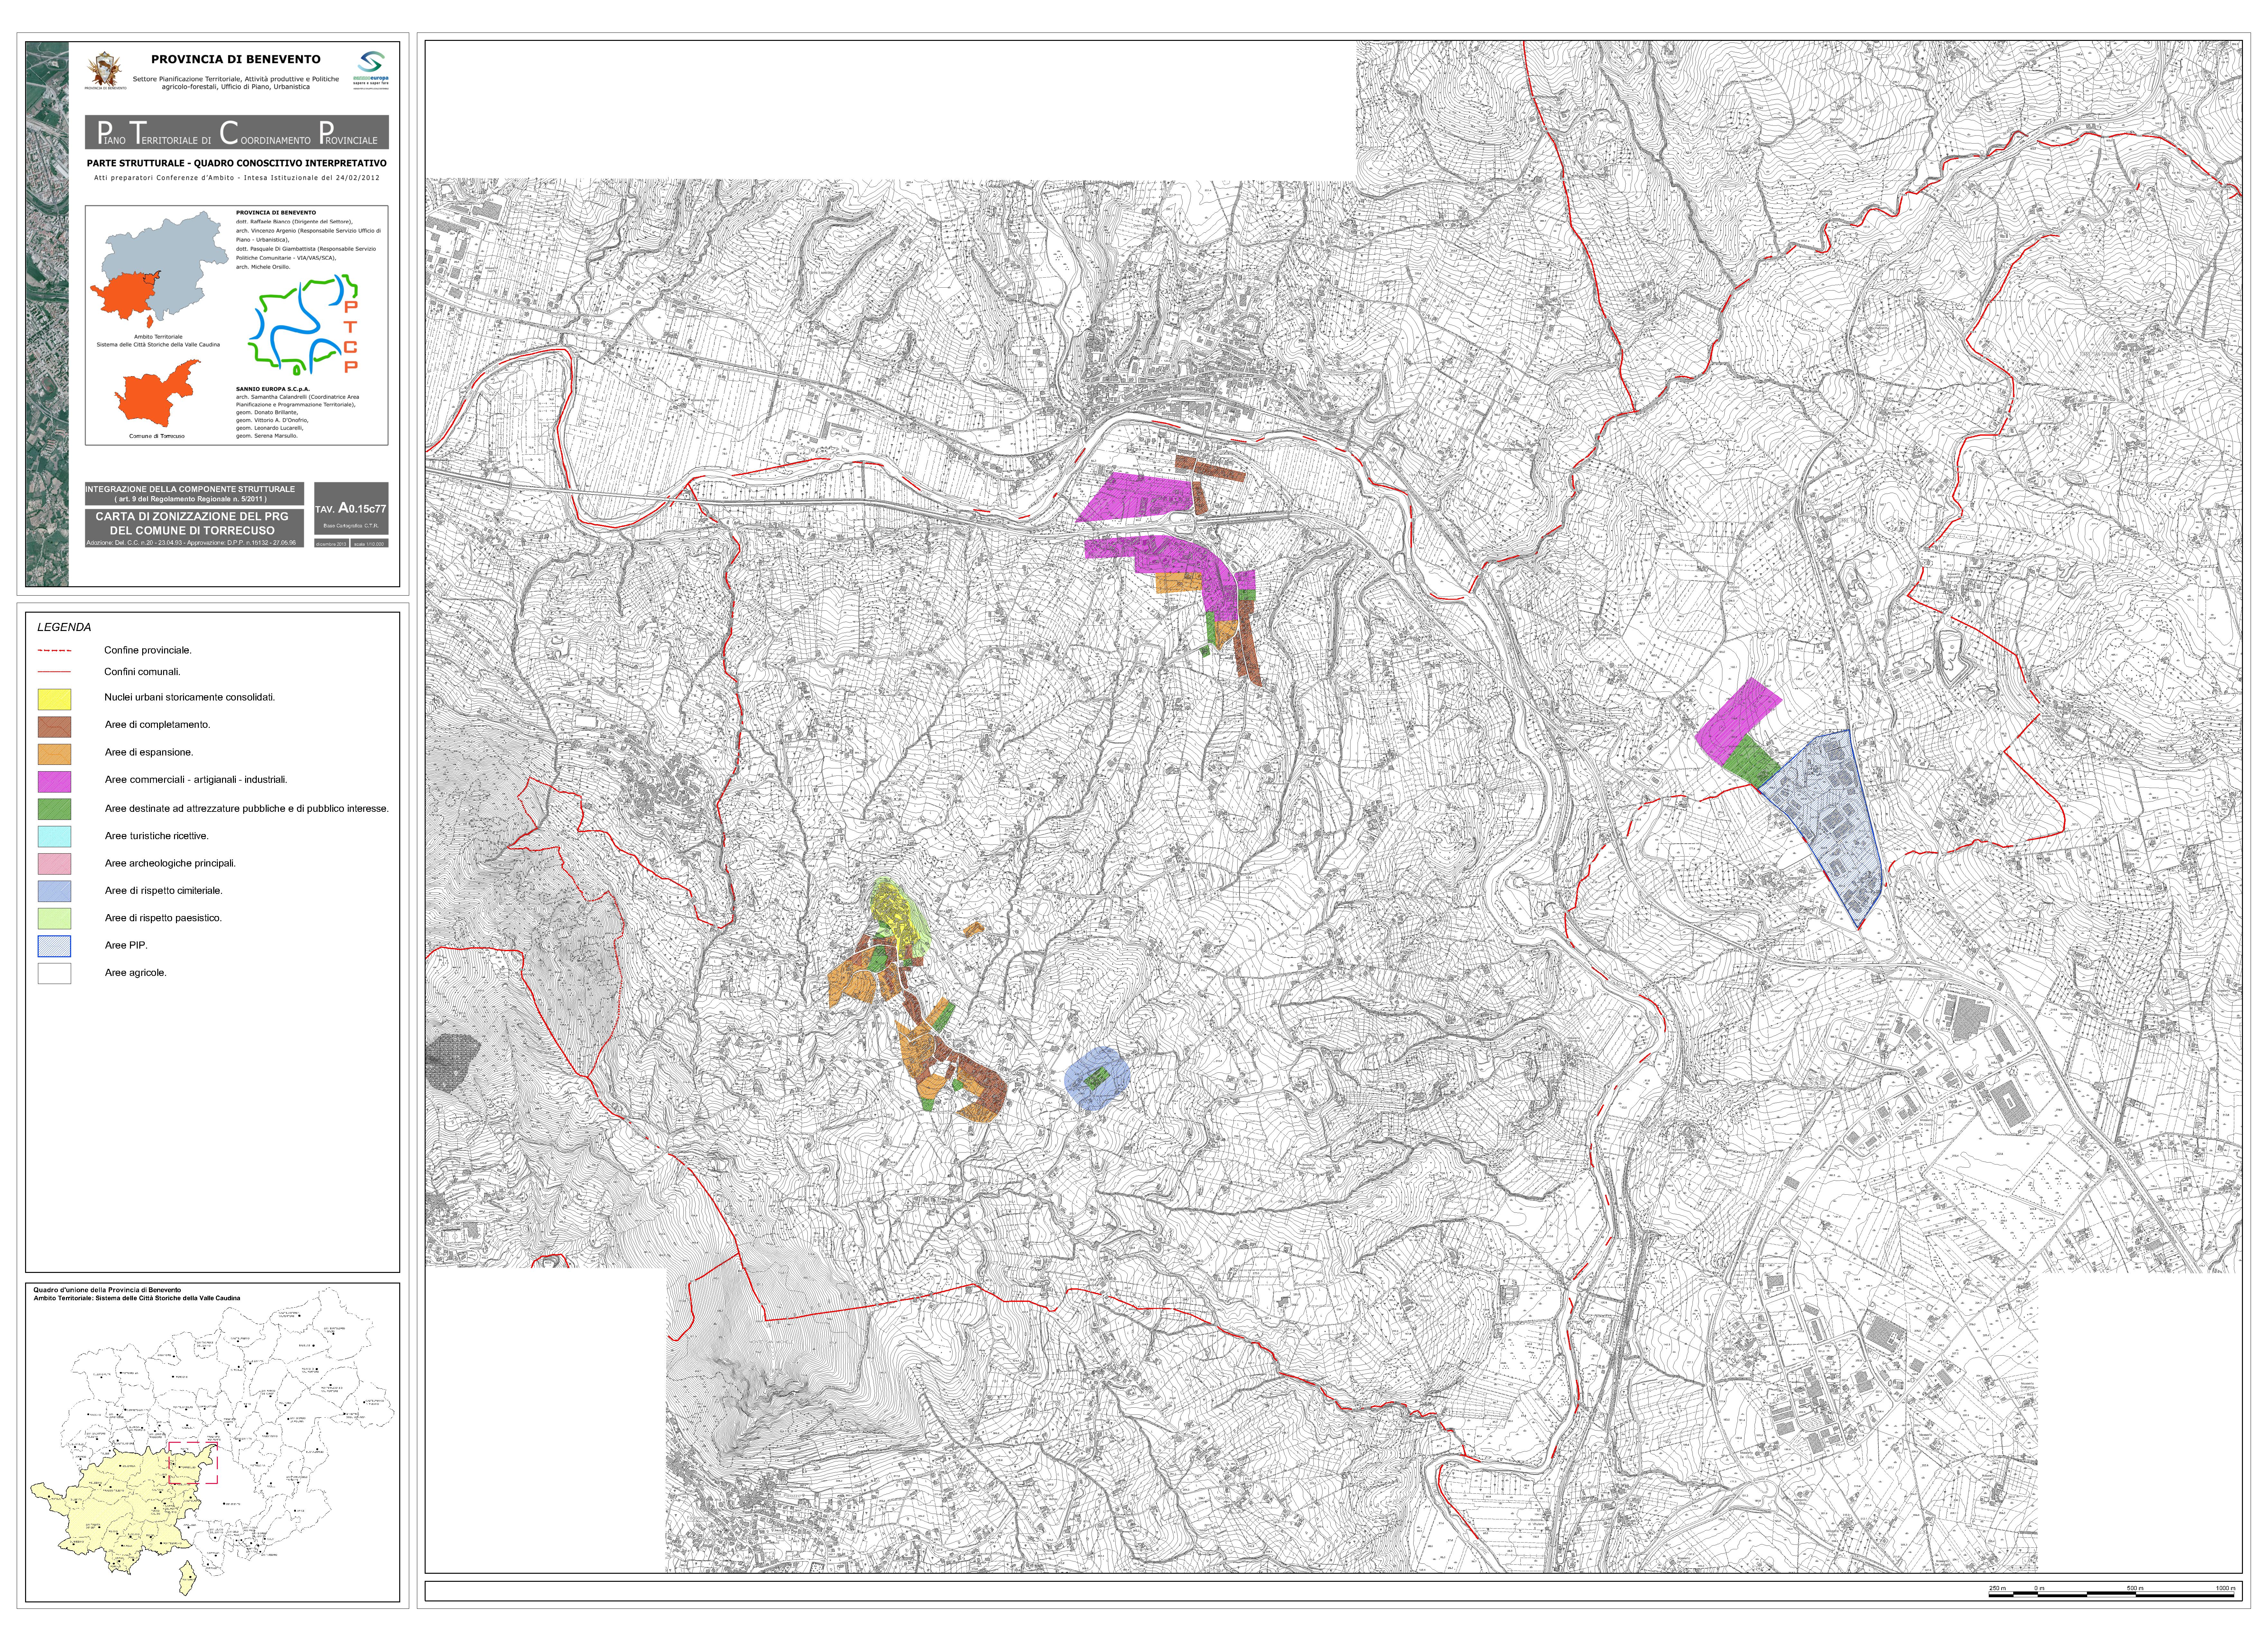Click the blue hatched Aree PIP swatch
Image resolution: width=2268 pixels, height=1641 pixels.
point(54,946)
